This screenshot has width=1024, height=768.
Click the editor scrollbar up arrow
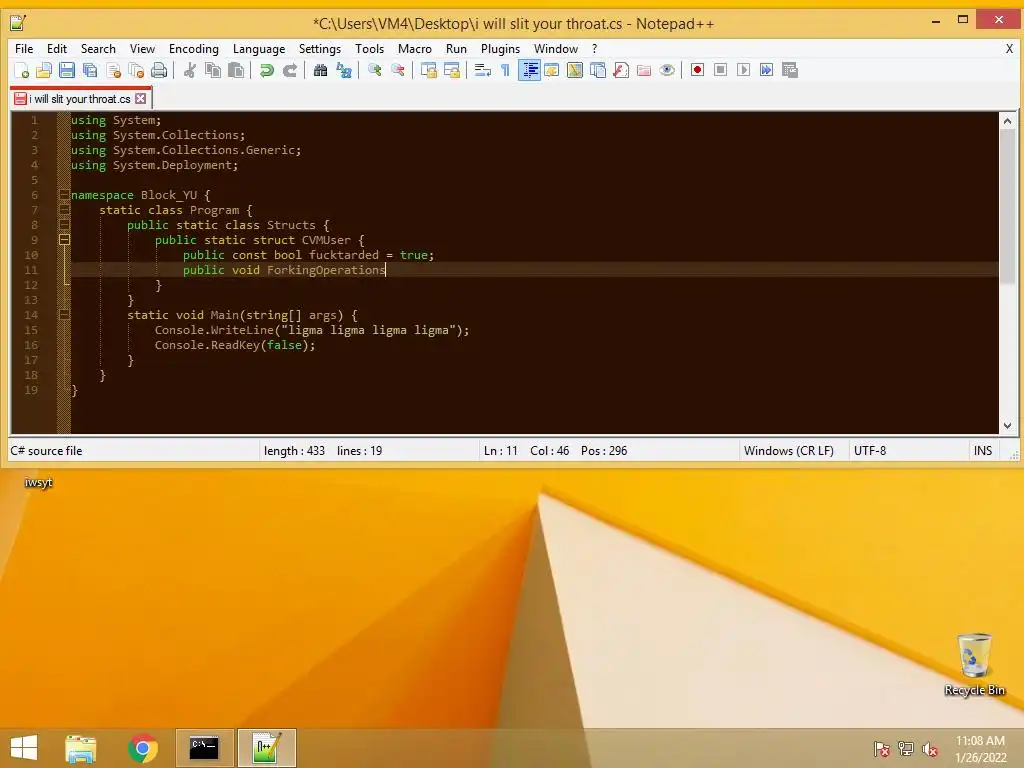[x=1007, y=121]
